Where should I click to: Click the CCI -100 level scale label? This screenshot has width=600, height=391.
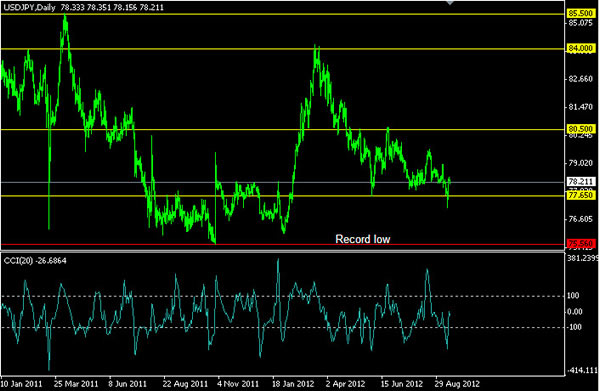click(x=574, y=327)
